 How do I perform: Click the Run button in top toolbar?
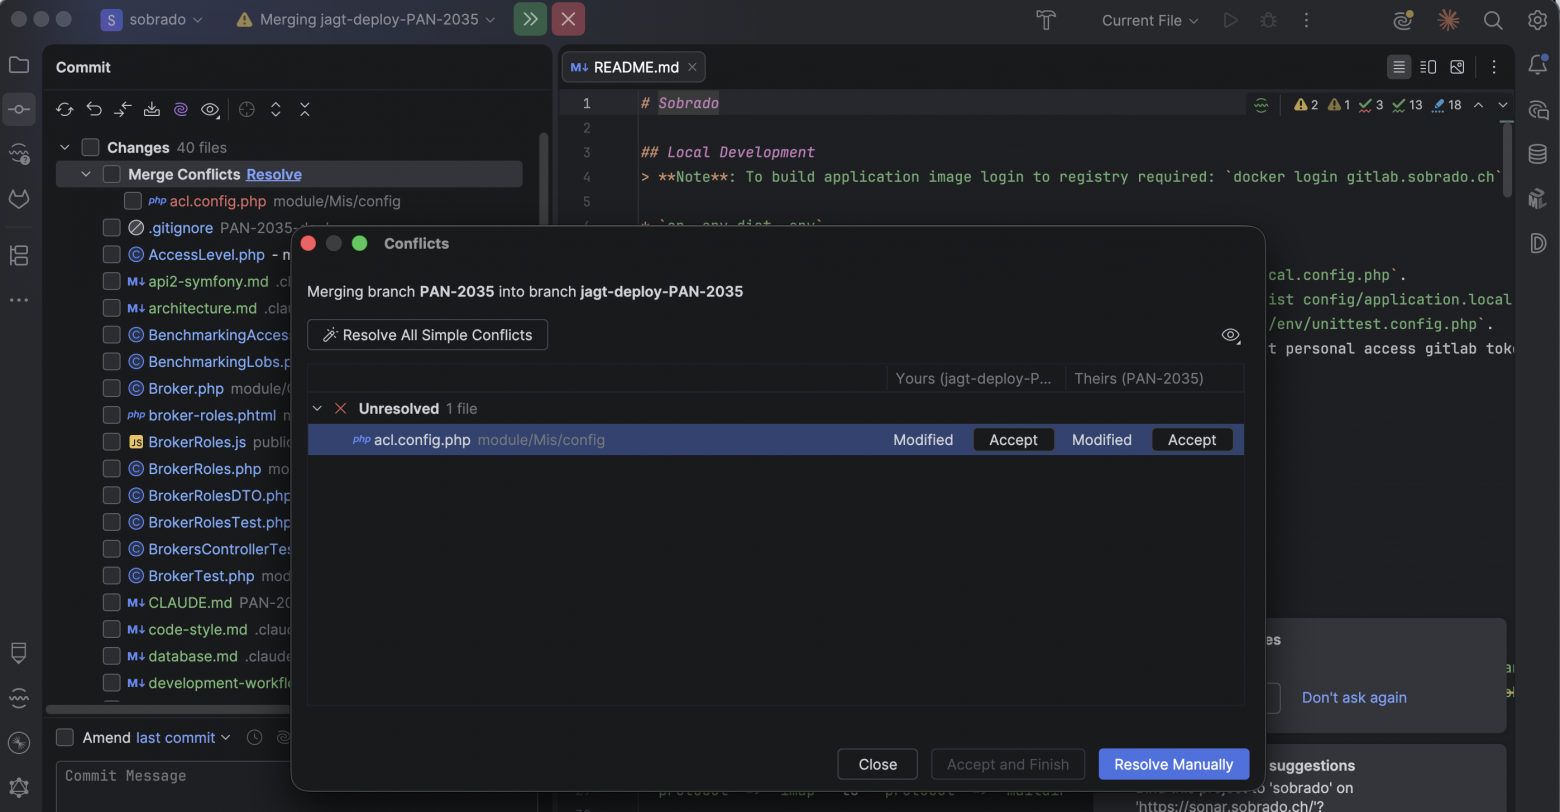click(1231, 20)
